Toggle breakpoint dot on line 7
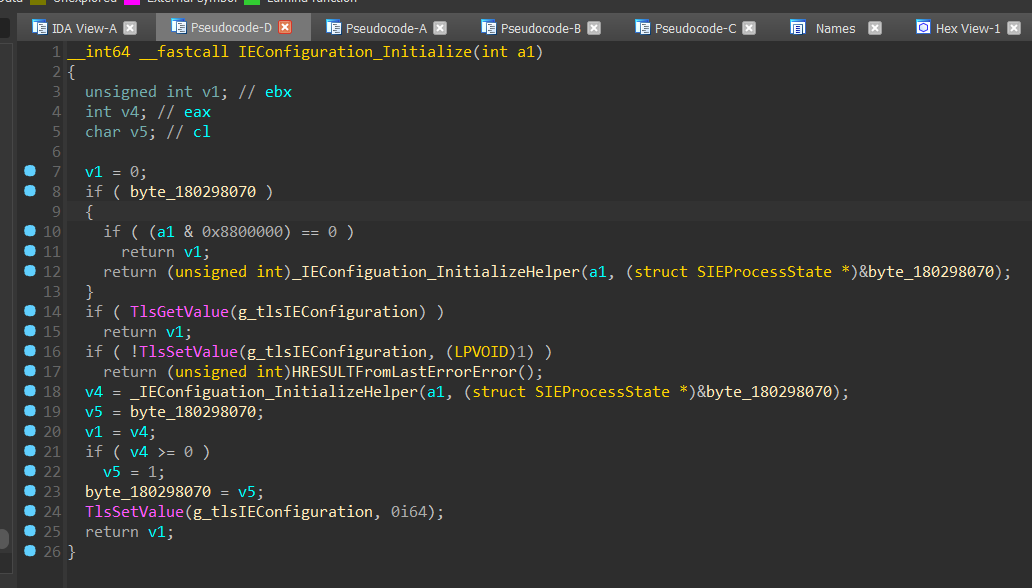Image resolution: width=1032 pixels, height=588 pixels. [30, 171]
